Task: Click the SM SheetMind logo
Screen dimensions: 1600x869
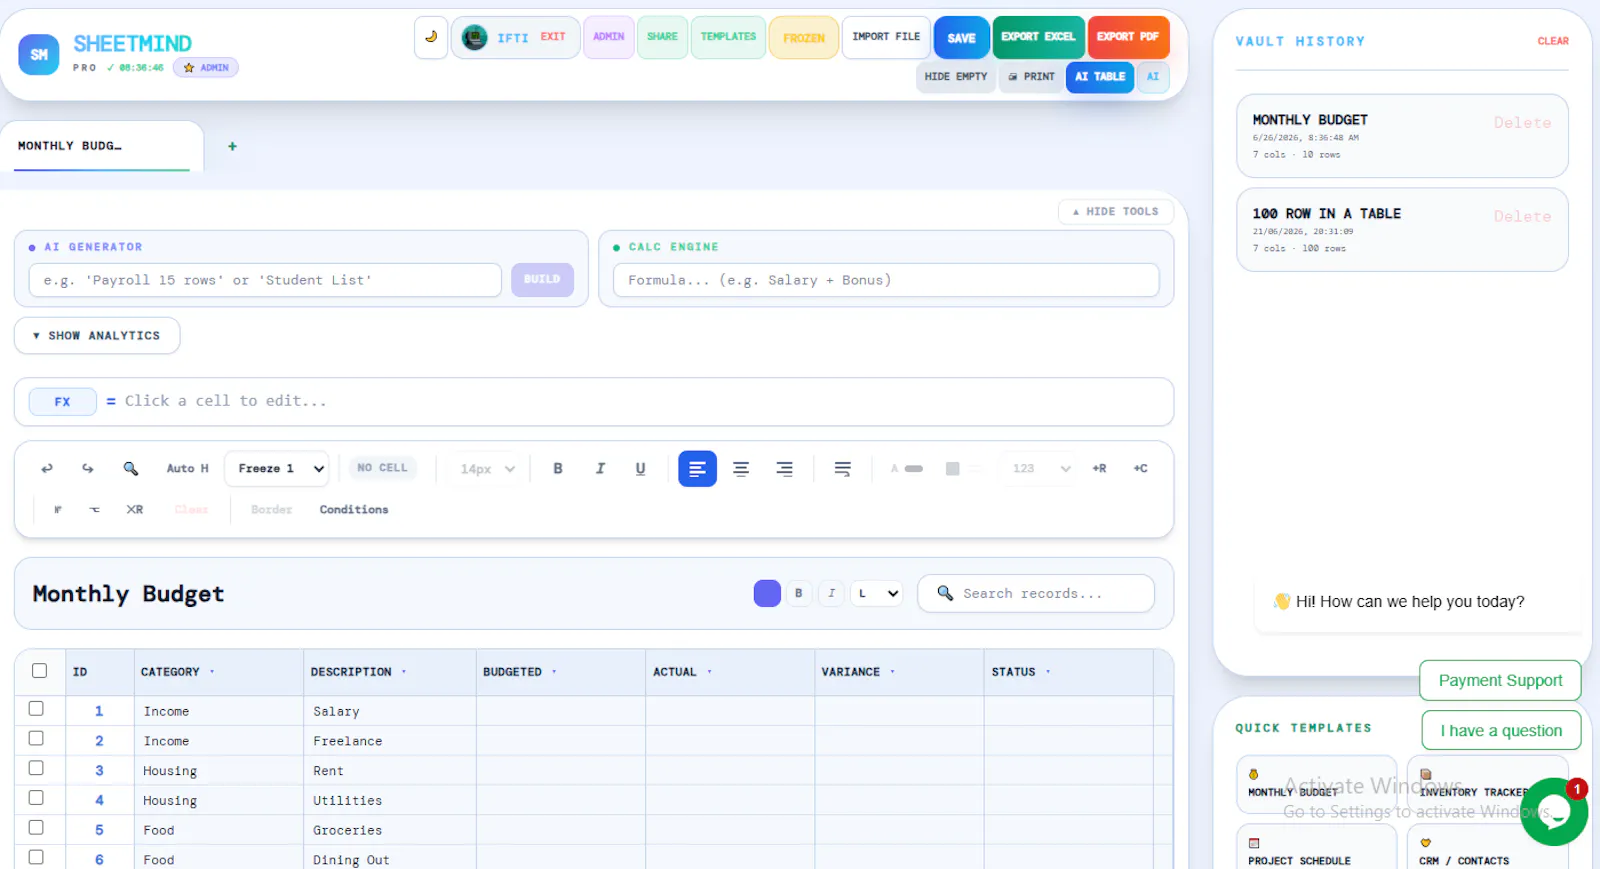Action: point(39,54)
